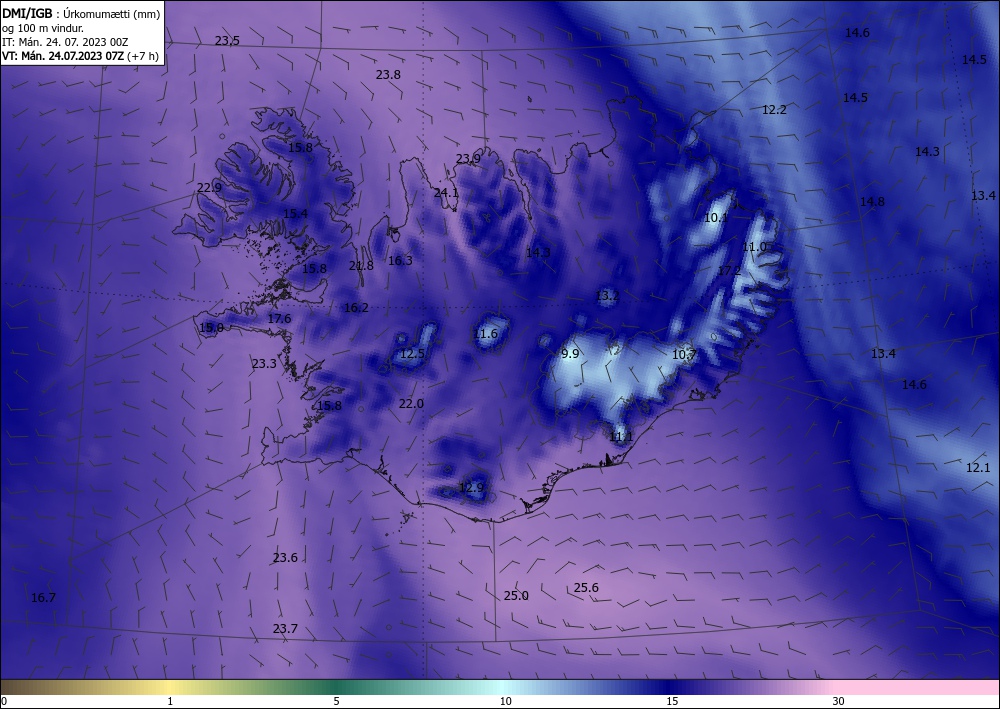The height and width of the screenshot is (709, 1000).
Task: Click the 23.3 value on the map
Action: pyautogui.click(x=264, y=364)
